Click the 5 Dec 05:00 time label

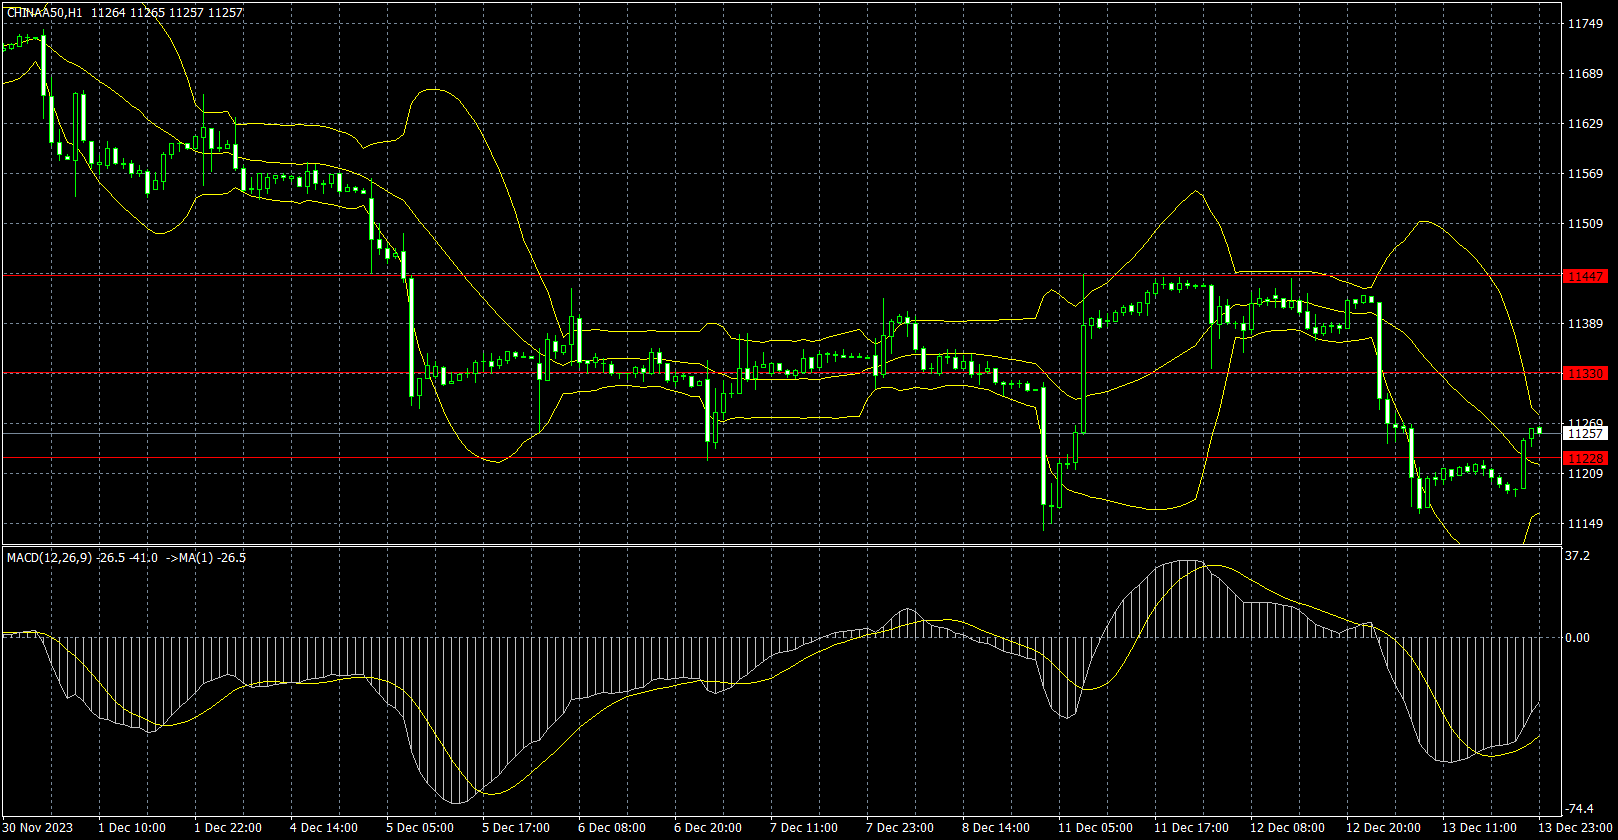tap(420, 827)
